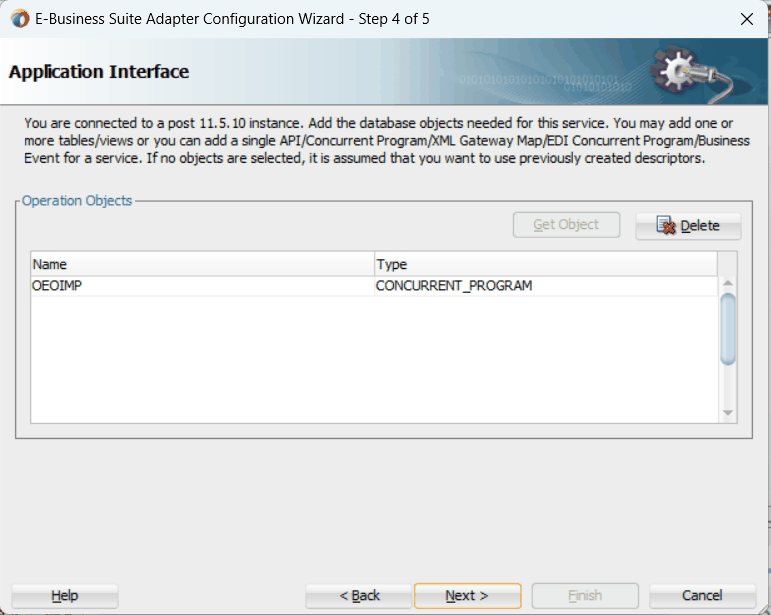Screen dimensions: 771x615
Task: Click the Type column header
Action: click(546, 264)
